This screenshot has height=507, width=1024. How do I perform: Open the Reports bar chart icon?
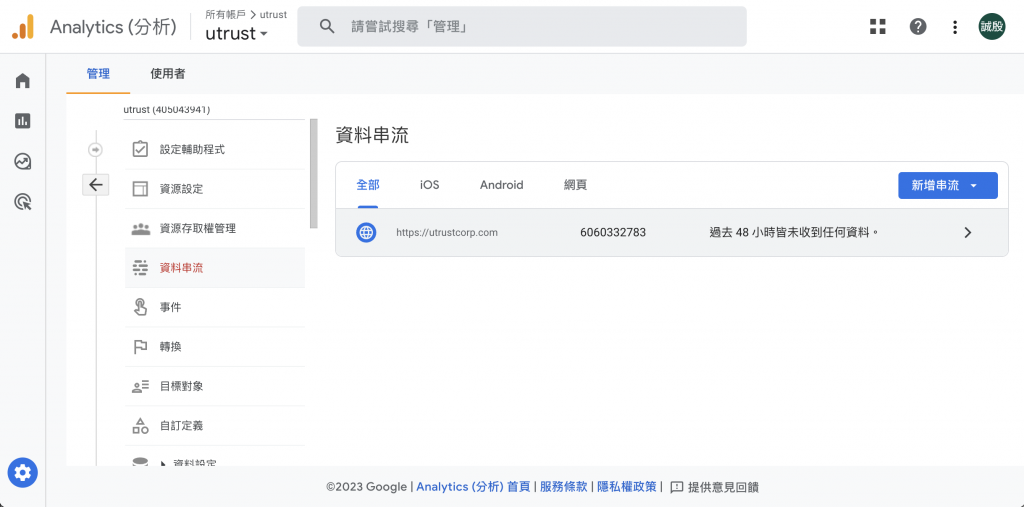(x=23, y=121)
